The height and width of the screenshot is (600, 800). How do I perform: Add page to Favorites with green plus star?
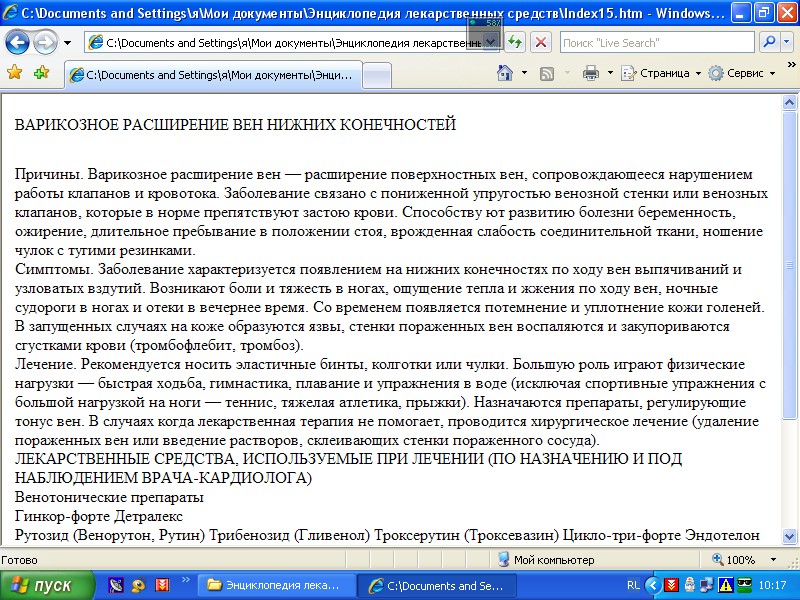[x=41, y=72]
